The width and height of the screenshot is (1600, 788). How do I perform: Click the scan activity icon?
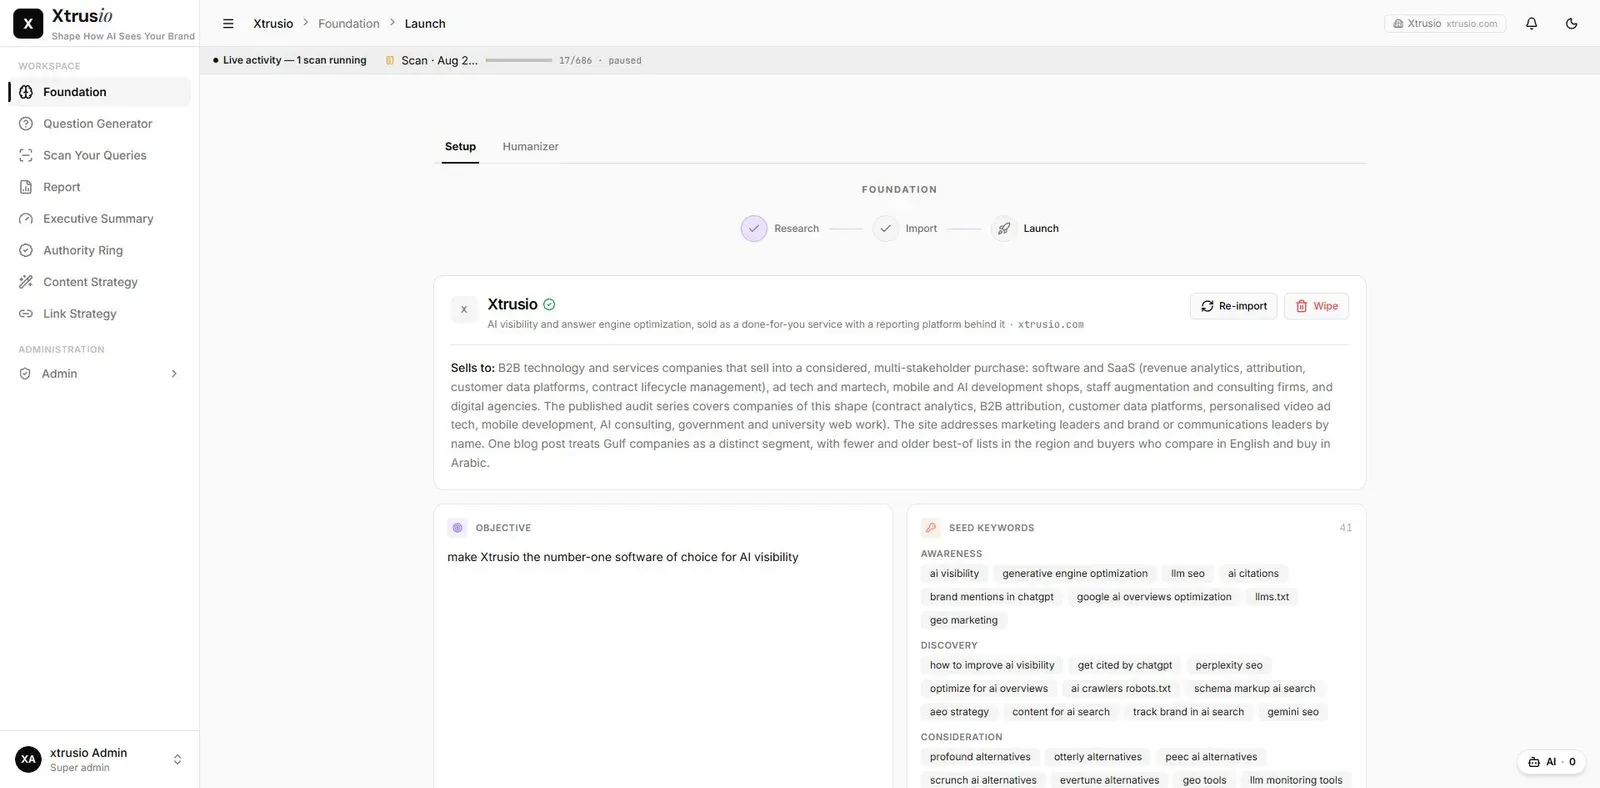pos(390,60)
